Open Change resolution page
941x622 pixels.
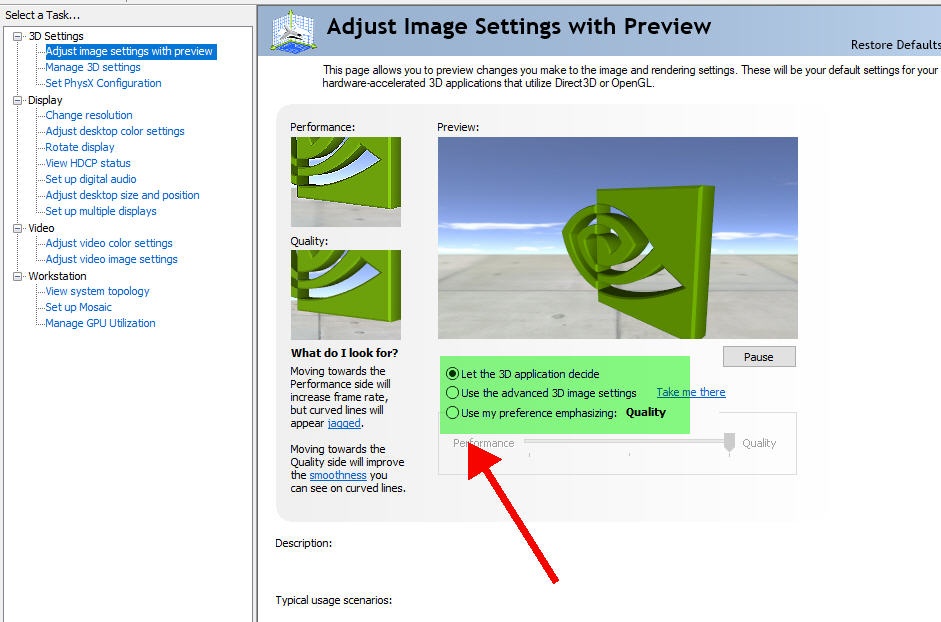coord(89,115)
